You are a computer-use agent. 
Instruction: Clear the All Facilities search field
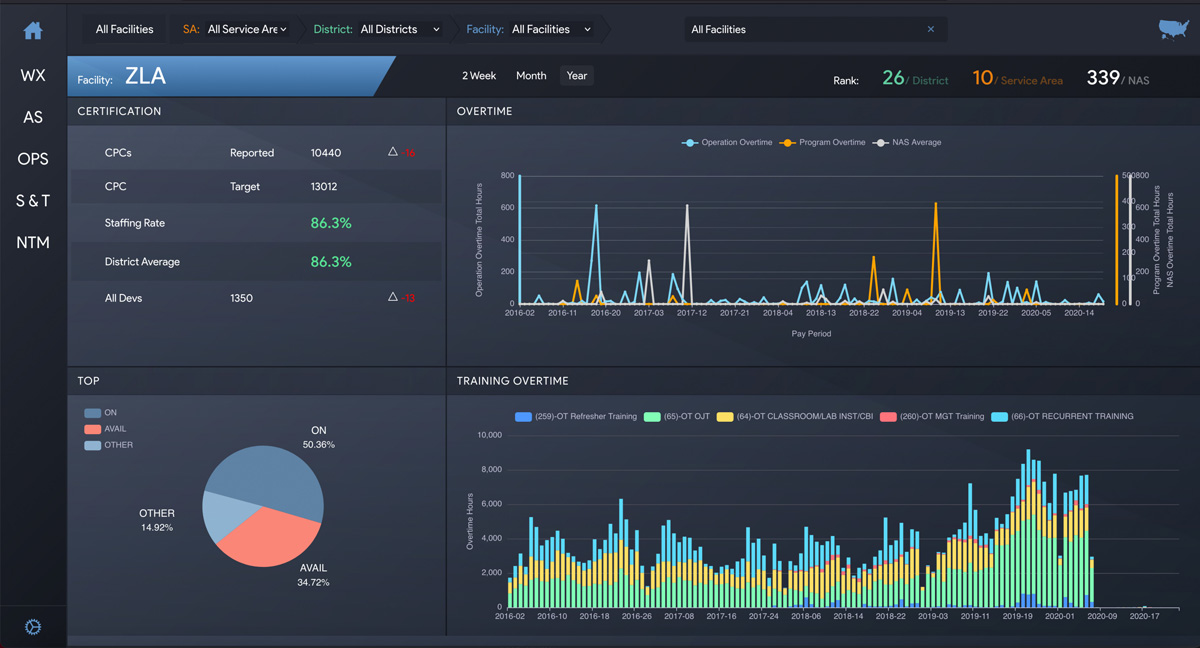tap(930, 30)
